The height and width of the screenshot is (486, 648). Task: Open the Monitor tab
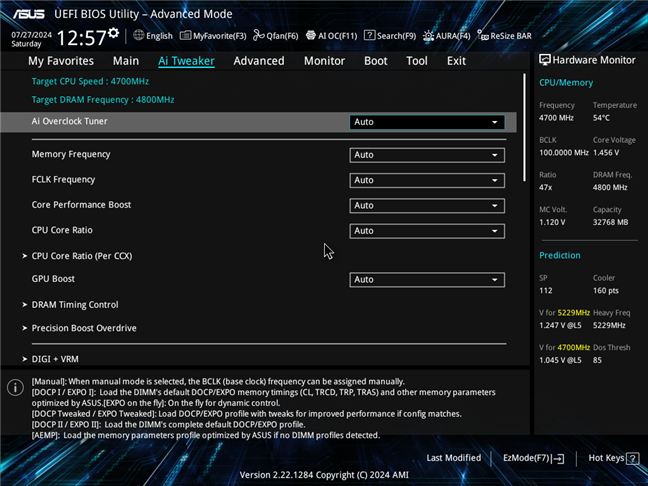click(324, 61)
